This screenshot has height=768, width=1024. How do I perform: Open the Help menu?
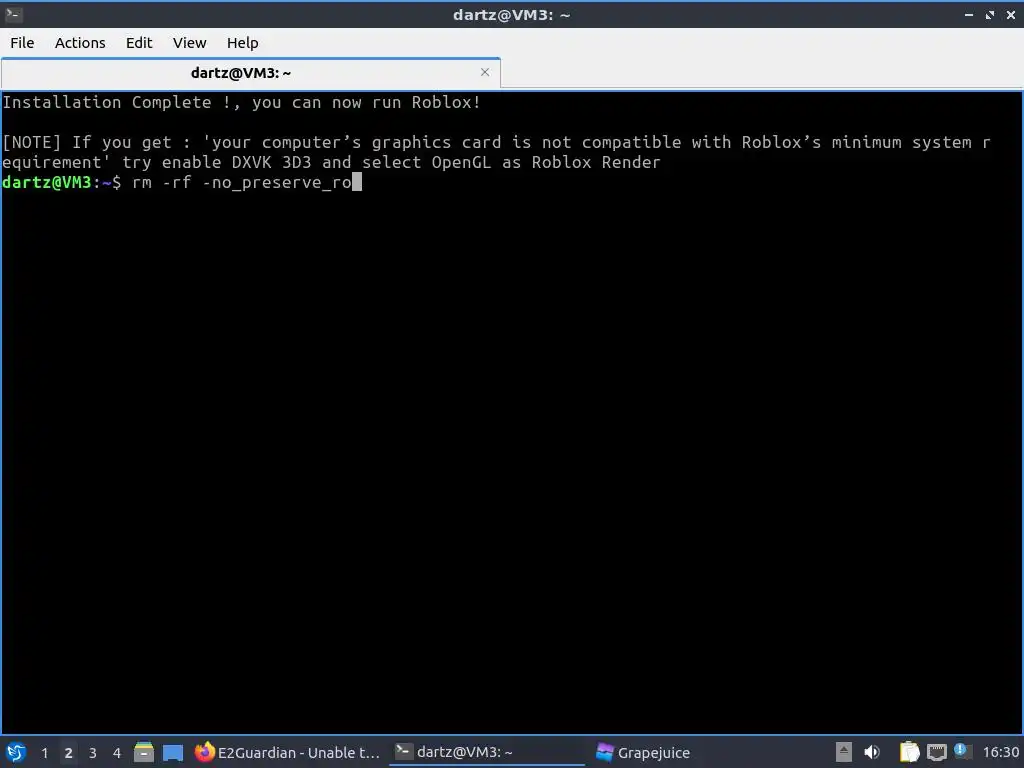pyautogui.click(x=242, y=42)
